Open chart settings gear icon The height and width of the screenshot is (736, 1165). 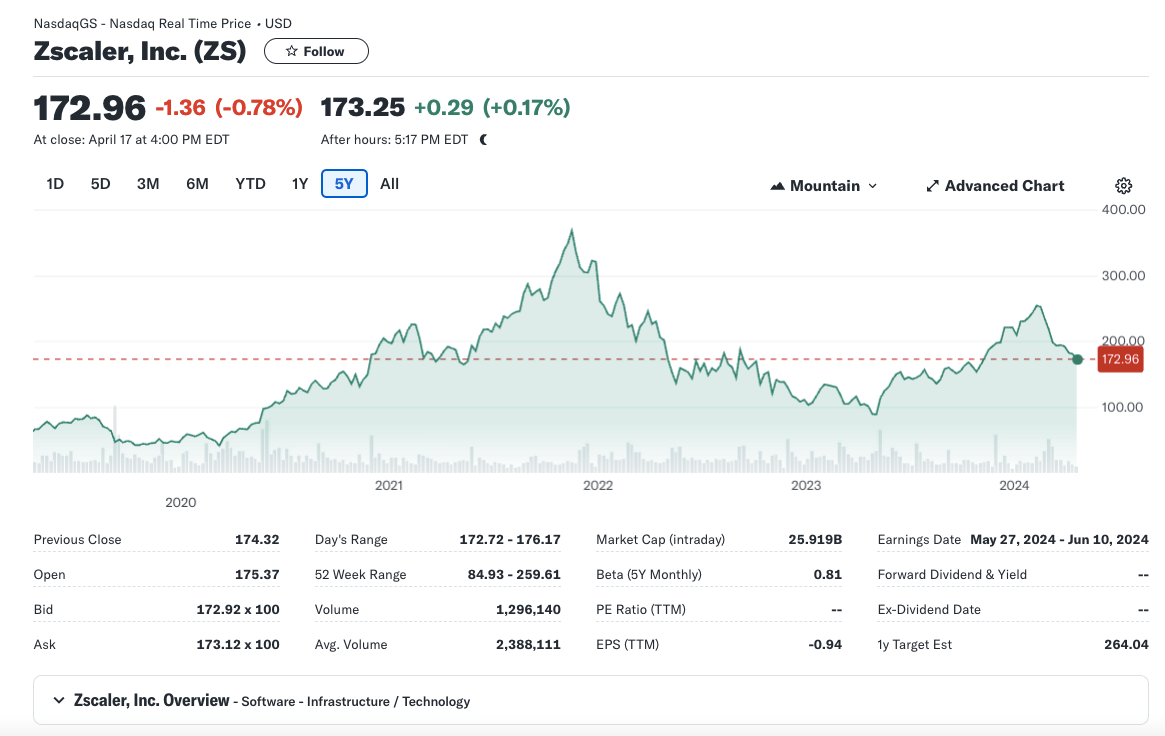click(x=1123, y=186)
